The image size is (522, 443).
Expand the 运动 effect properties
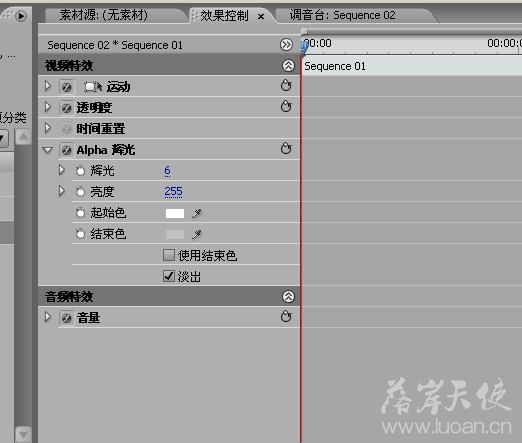coord(48,86)
